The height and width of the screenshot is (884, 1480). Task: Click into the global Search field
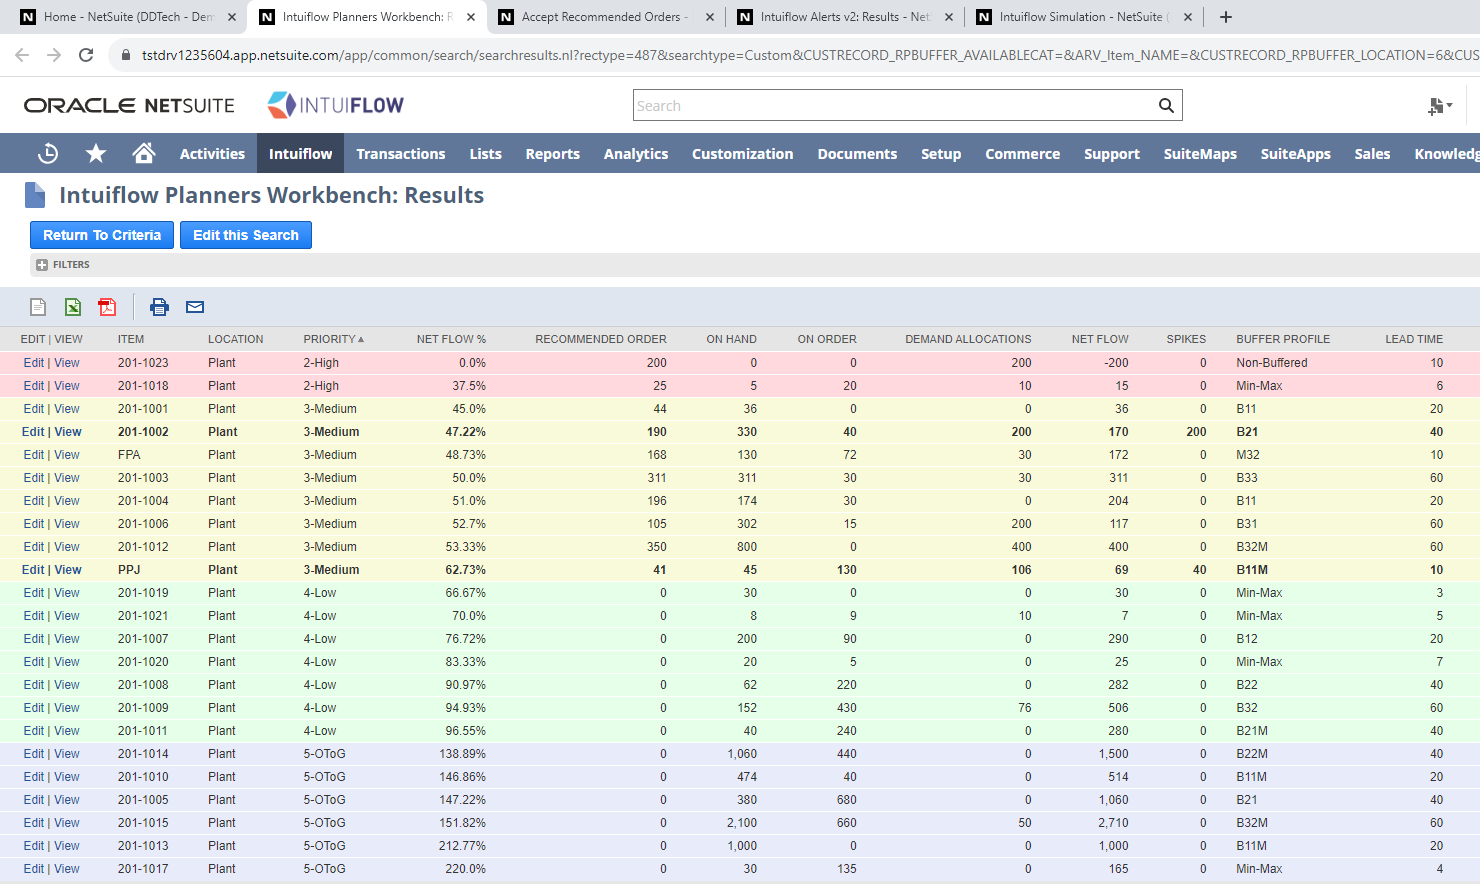[x=893, y=105]
